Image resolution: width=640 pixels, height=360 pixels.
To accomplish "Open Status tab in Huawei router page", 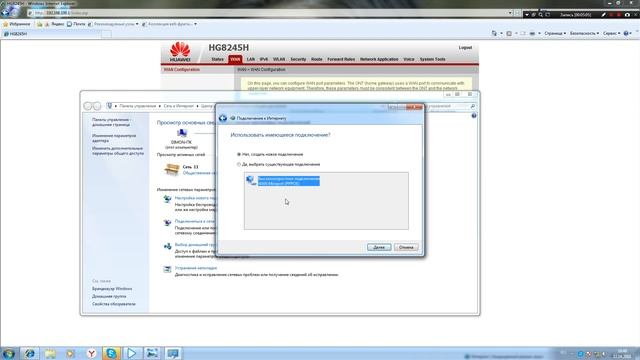I will pos(218,60).
